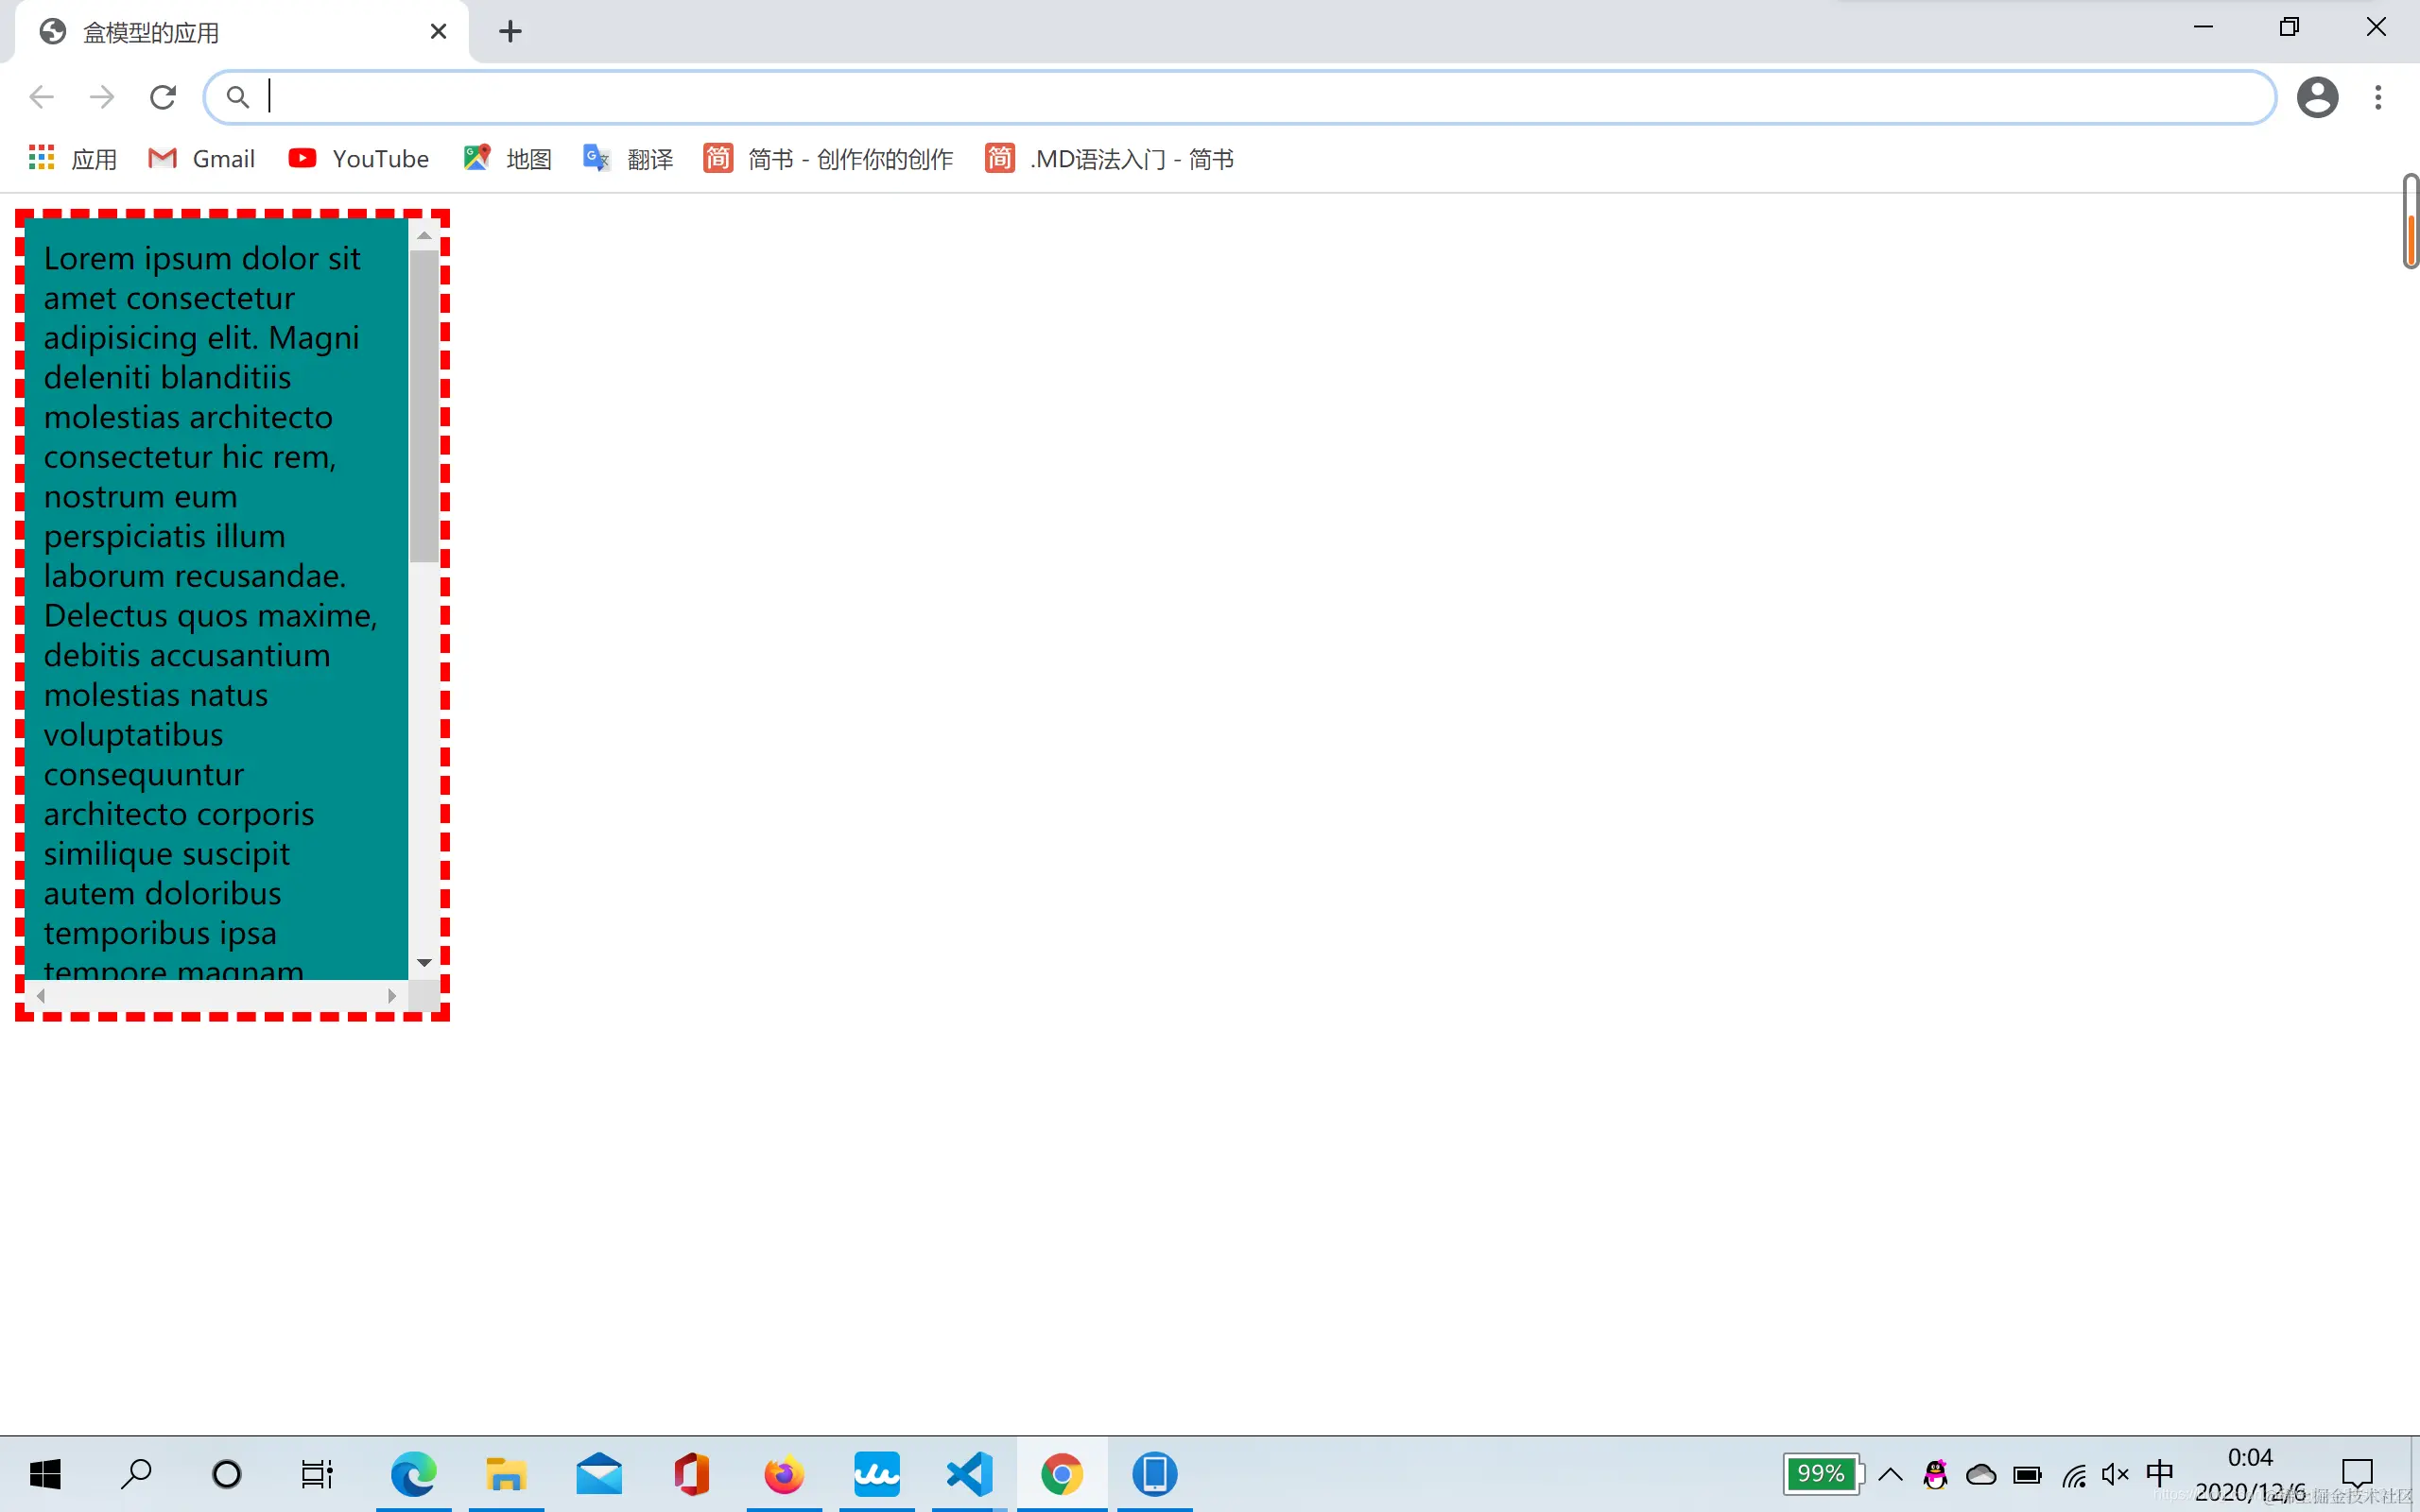This screenshot has width=2420, height=1512.
Task: Open Visual Studio Code from the taskbar
Action: click(969, 1474)
